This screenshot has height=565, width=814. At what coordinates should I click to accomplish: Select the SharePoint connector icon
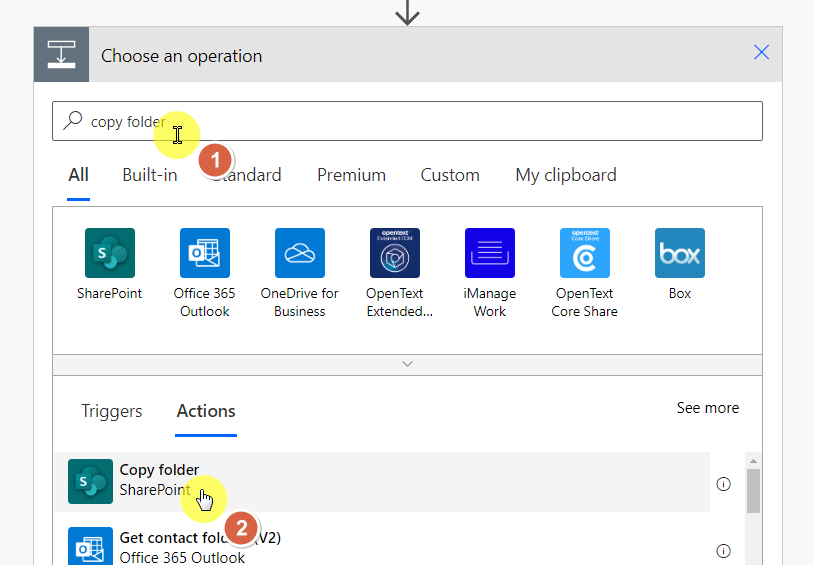coord(110,253)
